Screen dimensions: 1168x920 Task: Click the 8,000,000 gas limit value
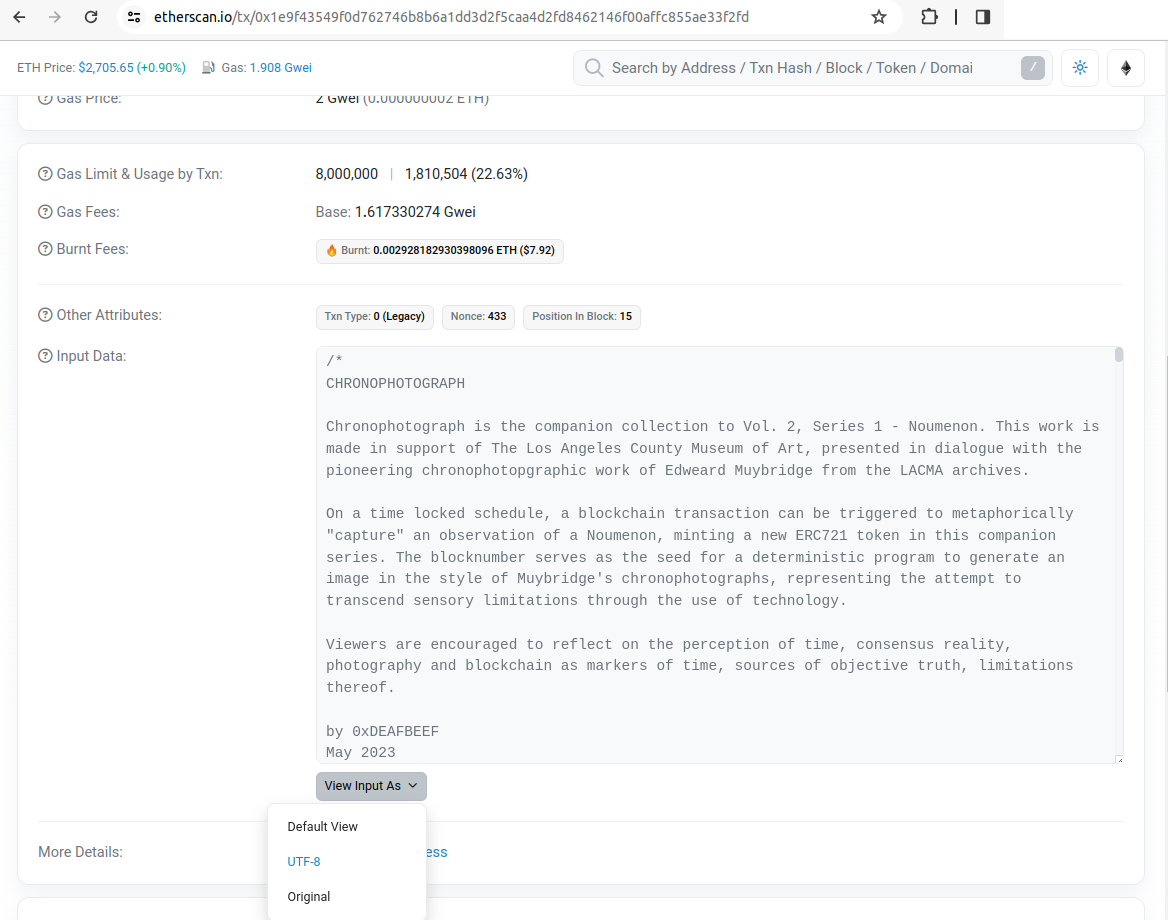(346, 174)
